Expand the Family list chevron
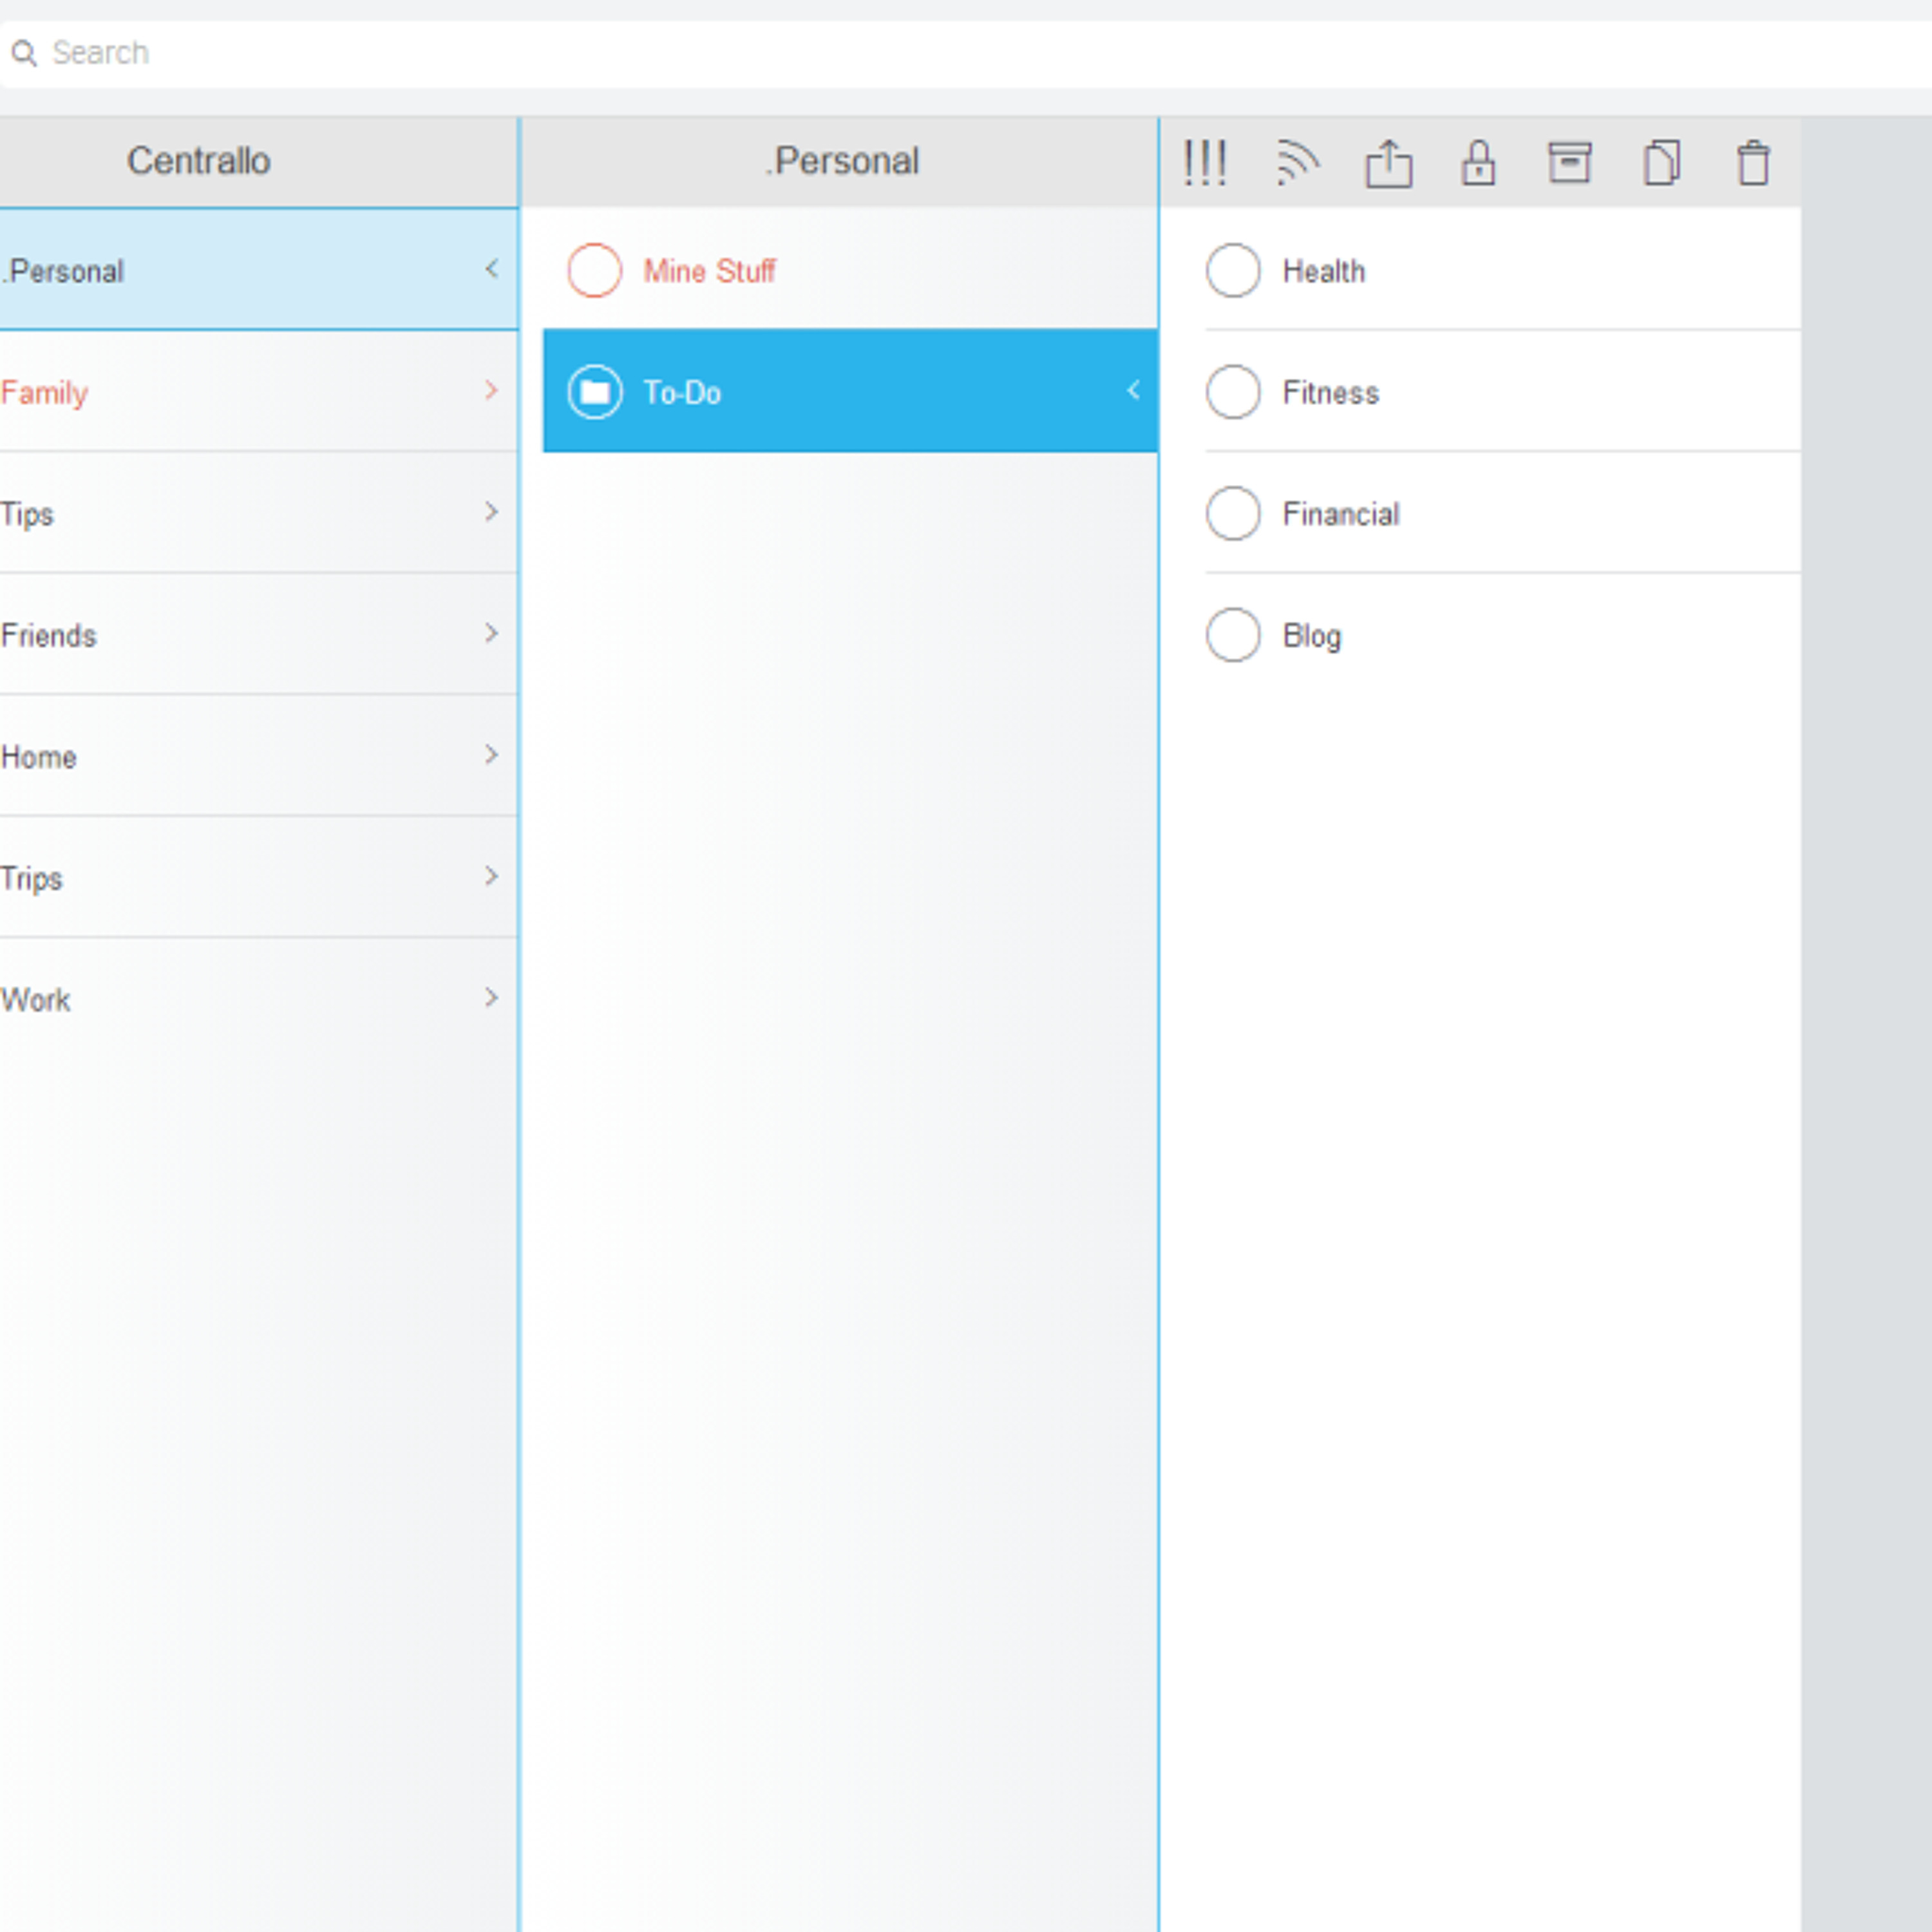 click(491, 390)
